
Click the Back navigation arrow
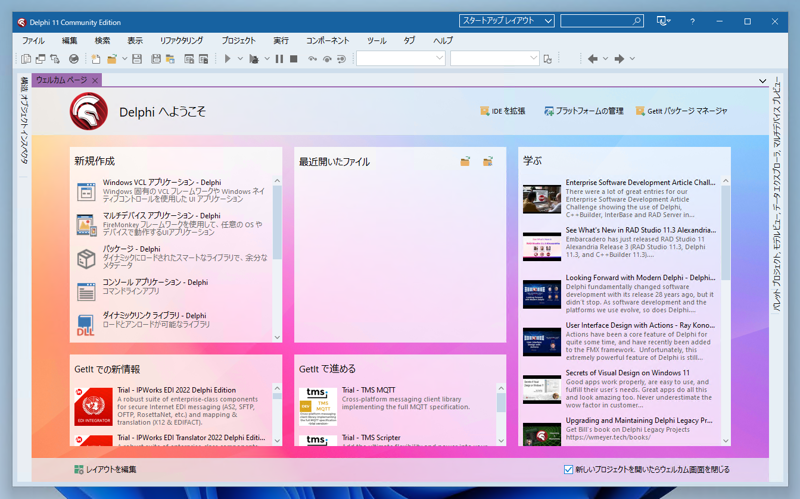click(592, 59)
